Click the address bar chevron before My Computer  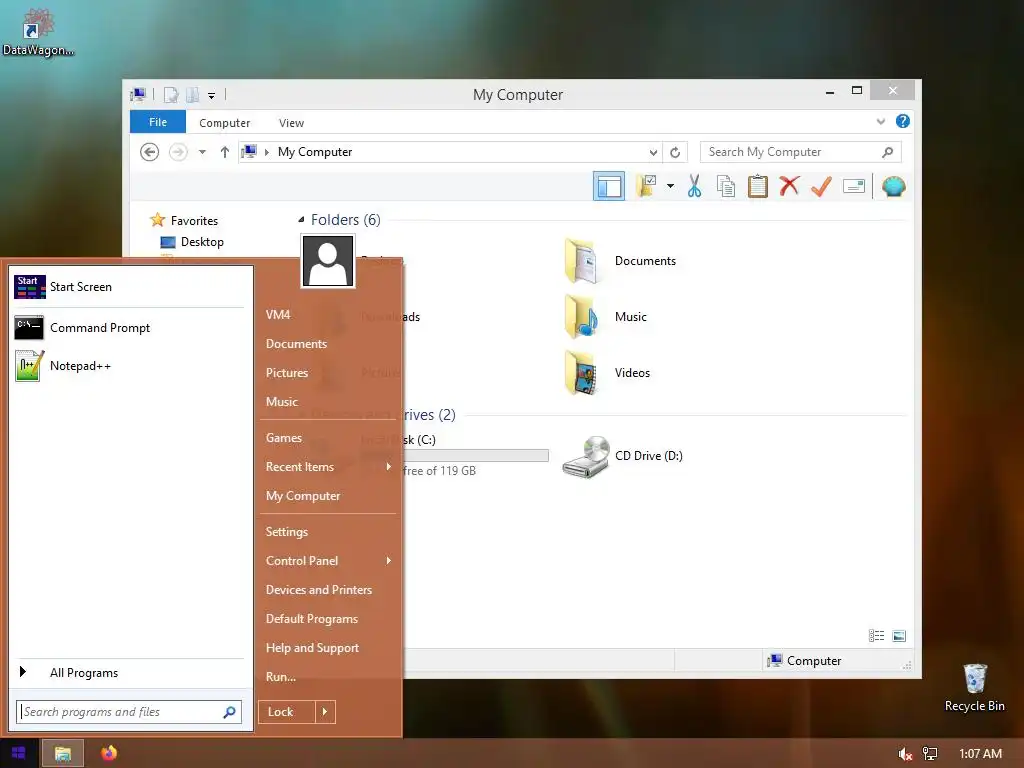coord(266,152)
